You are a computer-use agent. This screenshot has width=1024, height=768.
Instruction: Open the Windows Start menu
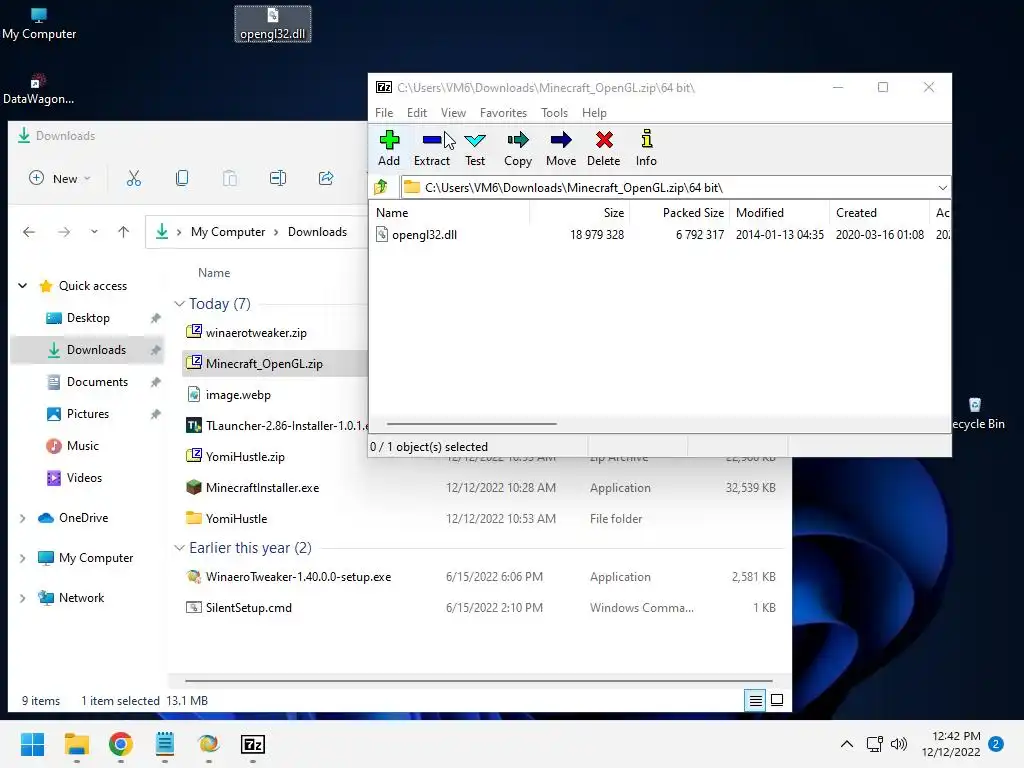(33, 744)
